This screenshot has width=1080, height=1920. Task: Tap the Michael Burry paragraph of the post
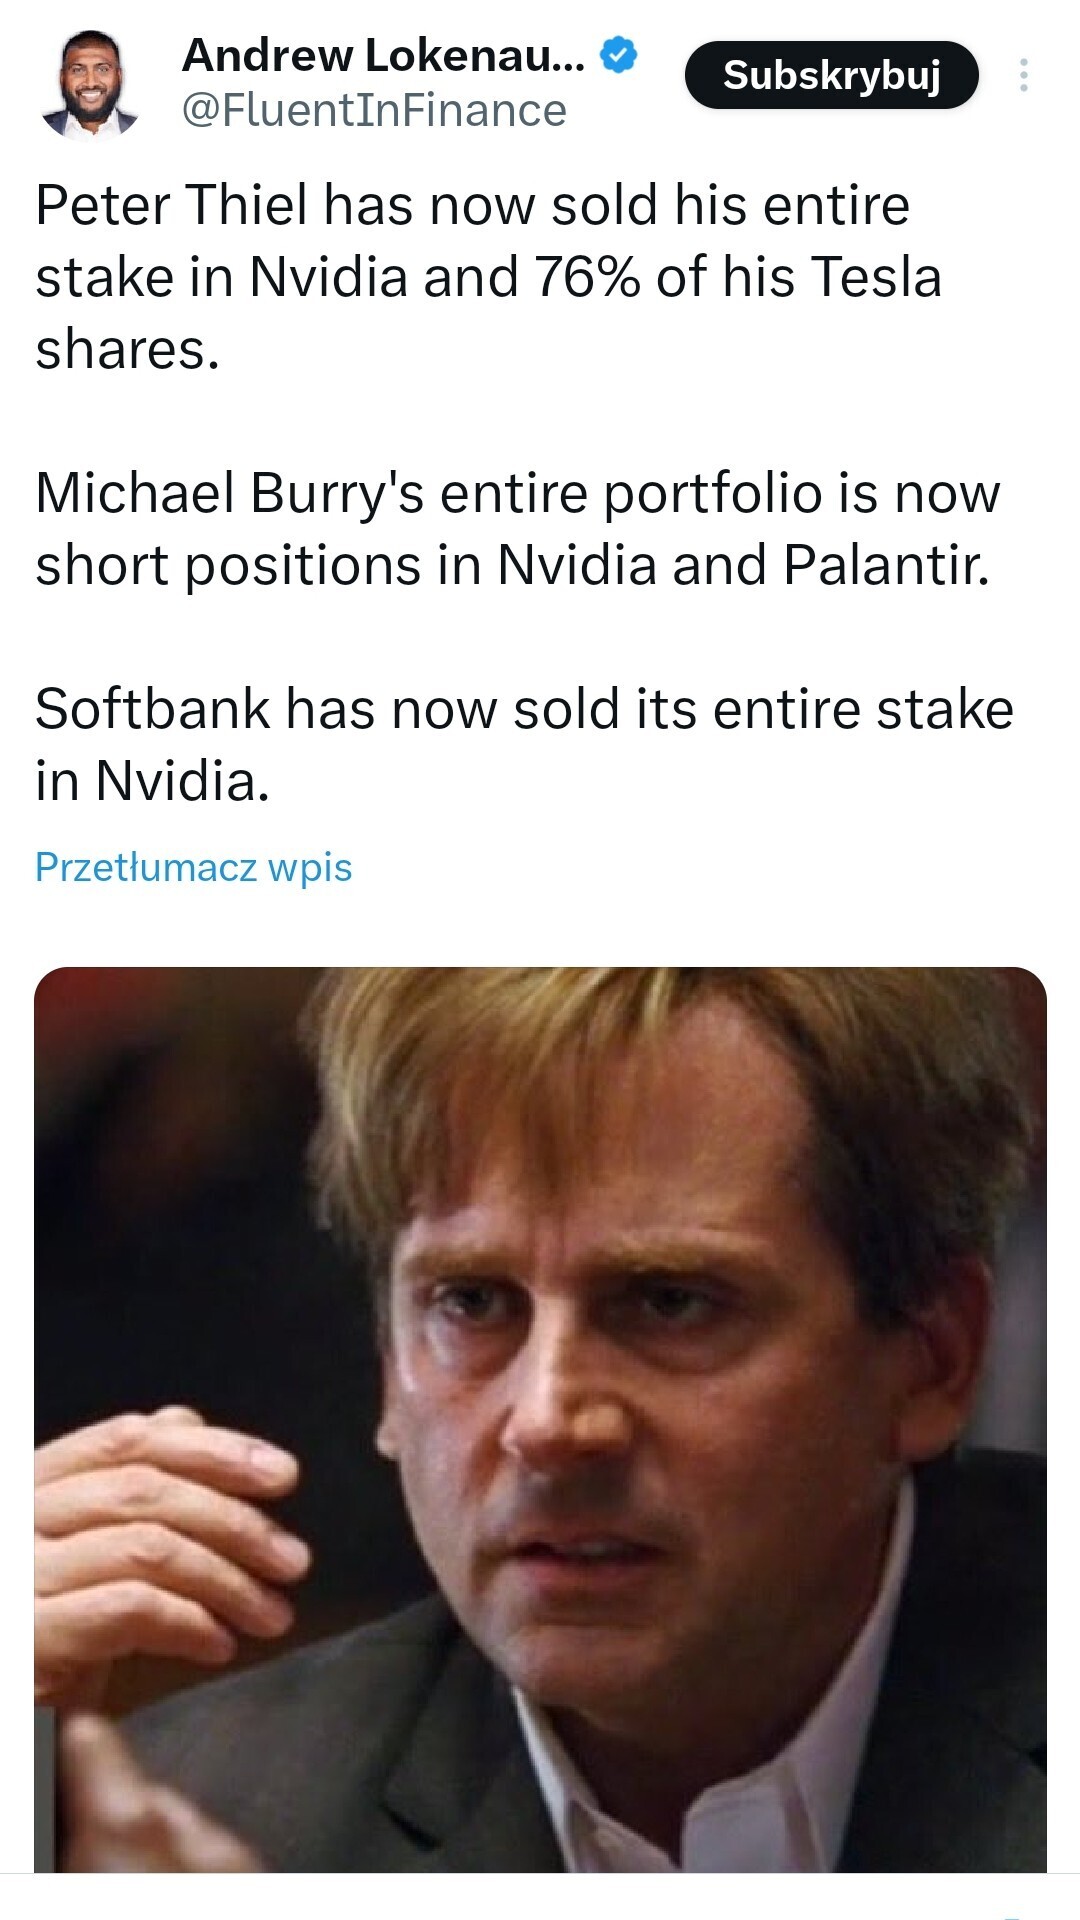pyautogui.click(x=515, y=529)
